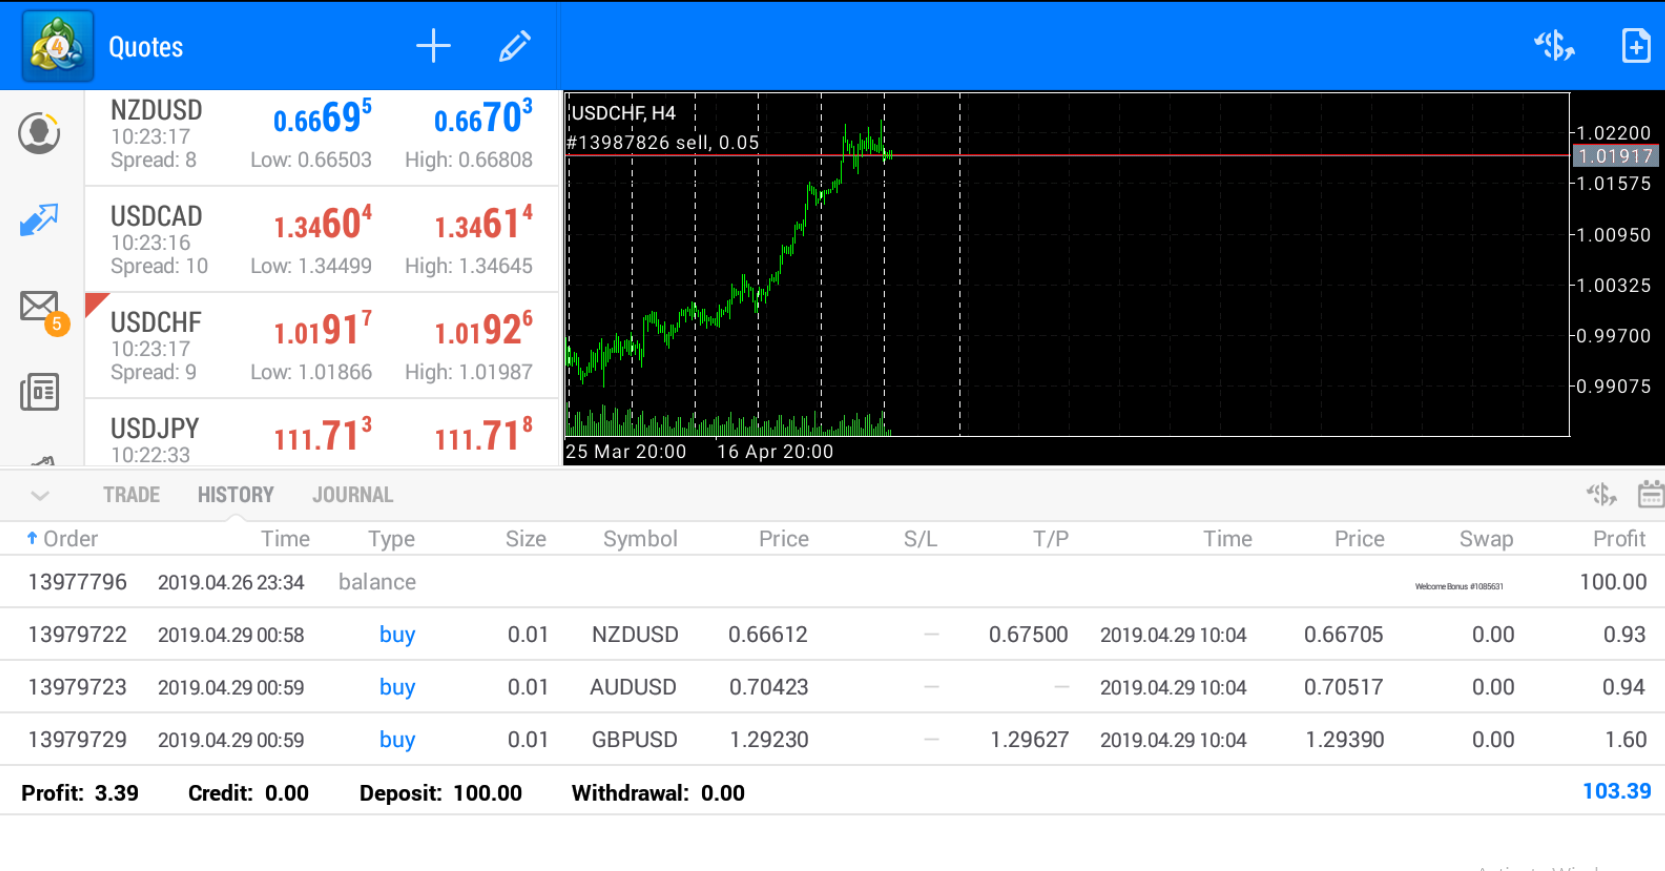
Task: Click USDJPY ask price 111.71 8
Action: pyautogui.click(x=483, y=435)
